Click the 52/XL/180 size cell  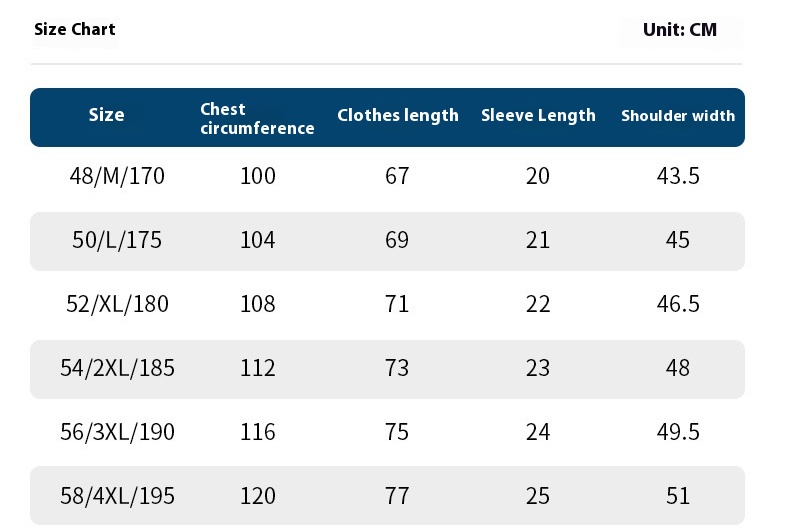pos(117,304)
